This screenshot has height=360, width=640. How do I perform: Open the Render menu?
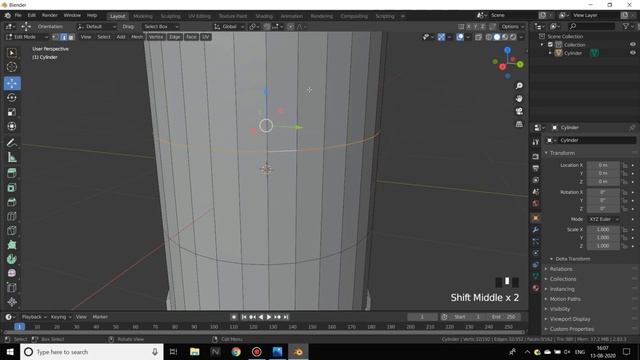pos(50,15)
